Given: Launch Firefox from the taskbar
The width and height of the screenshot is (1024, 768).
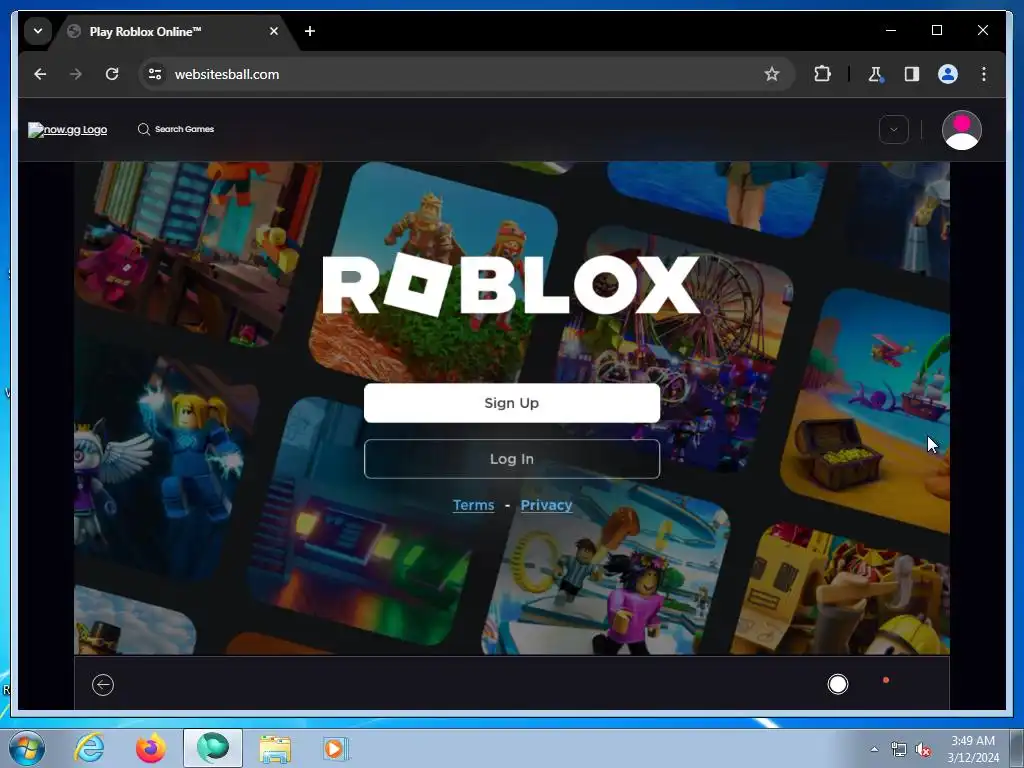Looking at the screenshot, I should point(151,748).
